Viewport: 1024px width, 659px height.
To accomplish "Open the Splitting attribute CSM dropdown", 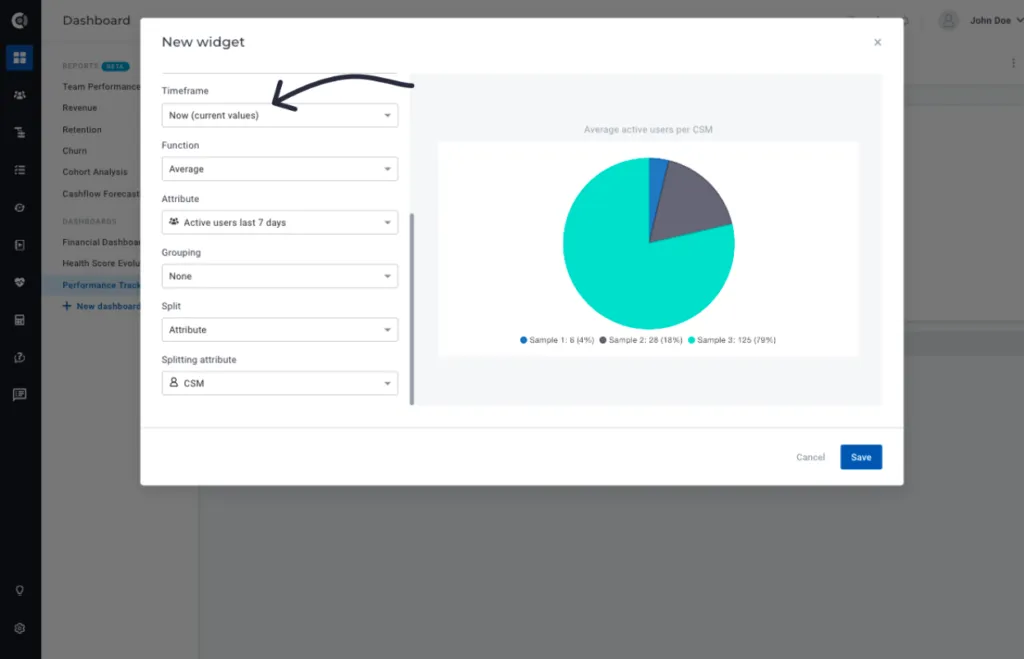I will pos(280,383).
